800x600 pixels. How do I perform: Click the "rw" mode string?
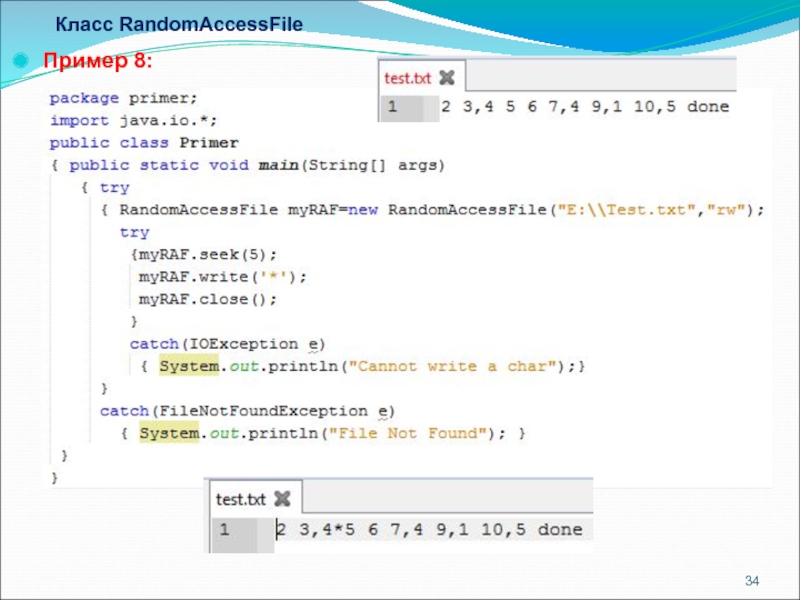pos(727,210)
